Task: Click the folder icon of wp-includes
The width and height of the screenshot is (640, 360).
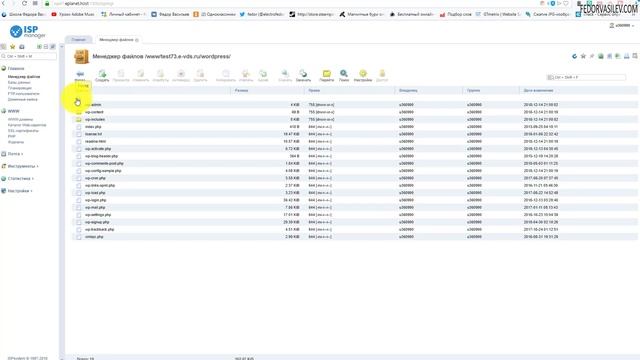Action: [78, 120]
